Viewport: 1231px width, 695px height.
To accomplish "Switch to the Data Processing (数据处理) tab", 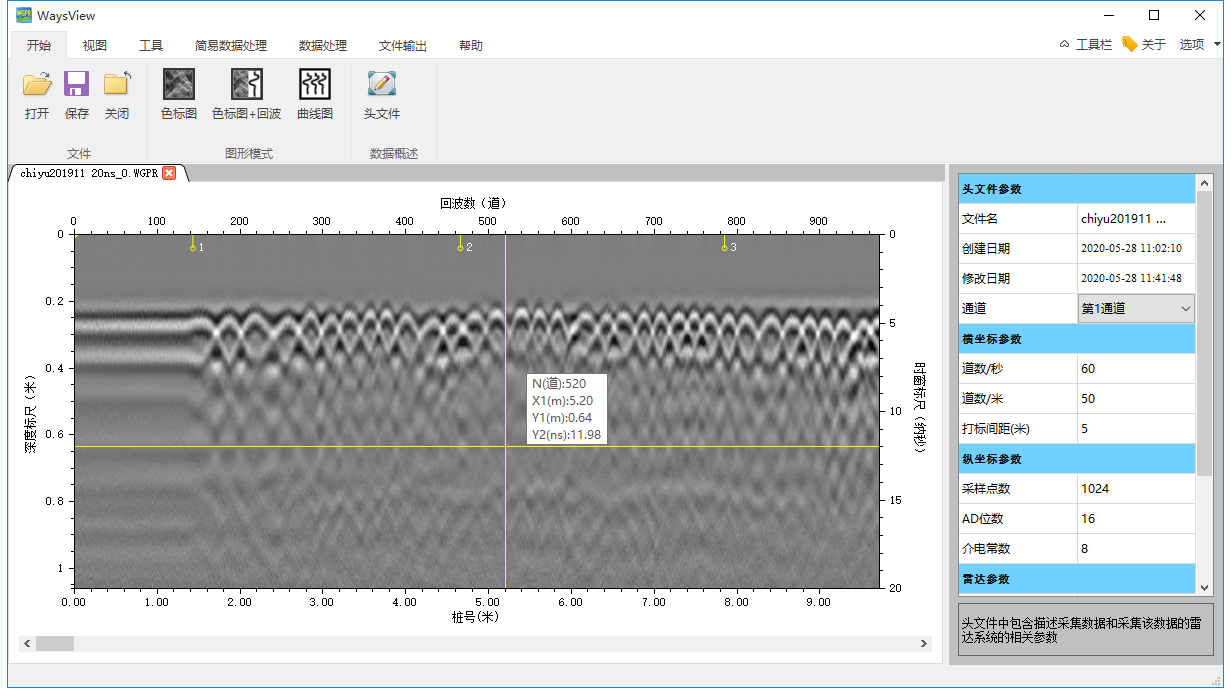I will coord(322,46).
